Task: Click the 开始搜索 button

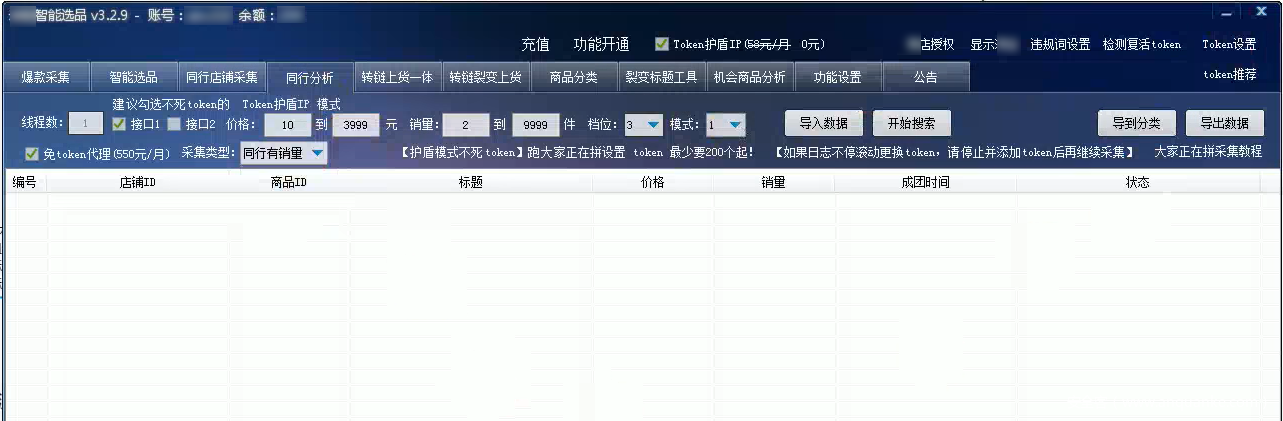Action: tap(911, 123)
